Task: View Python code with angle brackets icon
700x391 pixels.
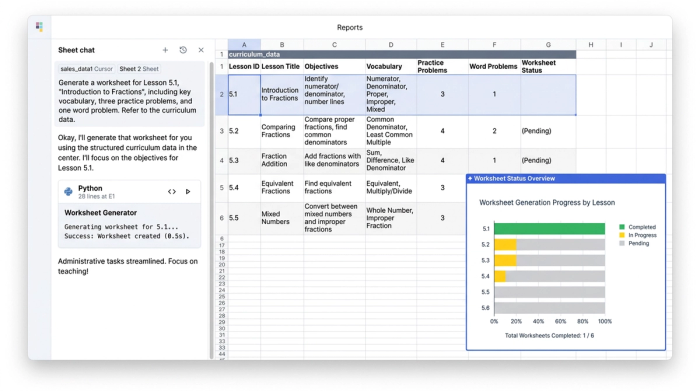Action: (x=172, y=191)
